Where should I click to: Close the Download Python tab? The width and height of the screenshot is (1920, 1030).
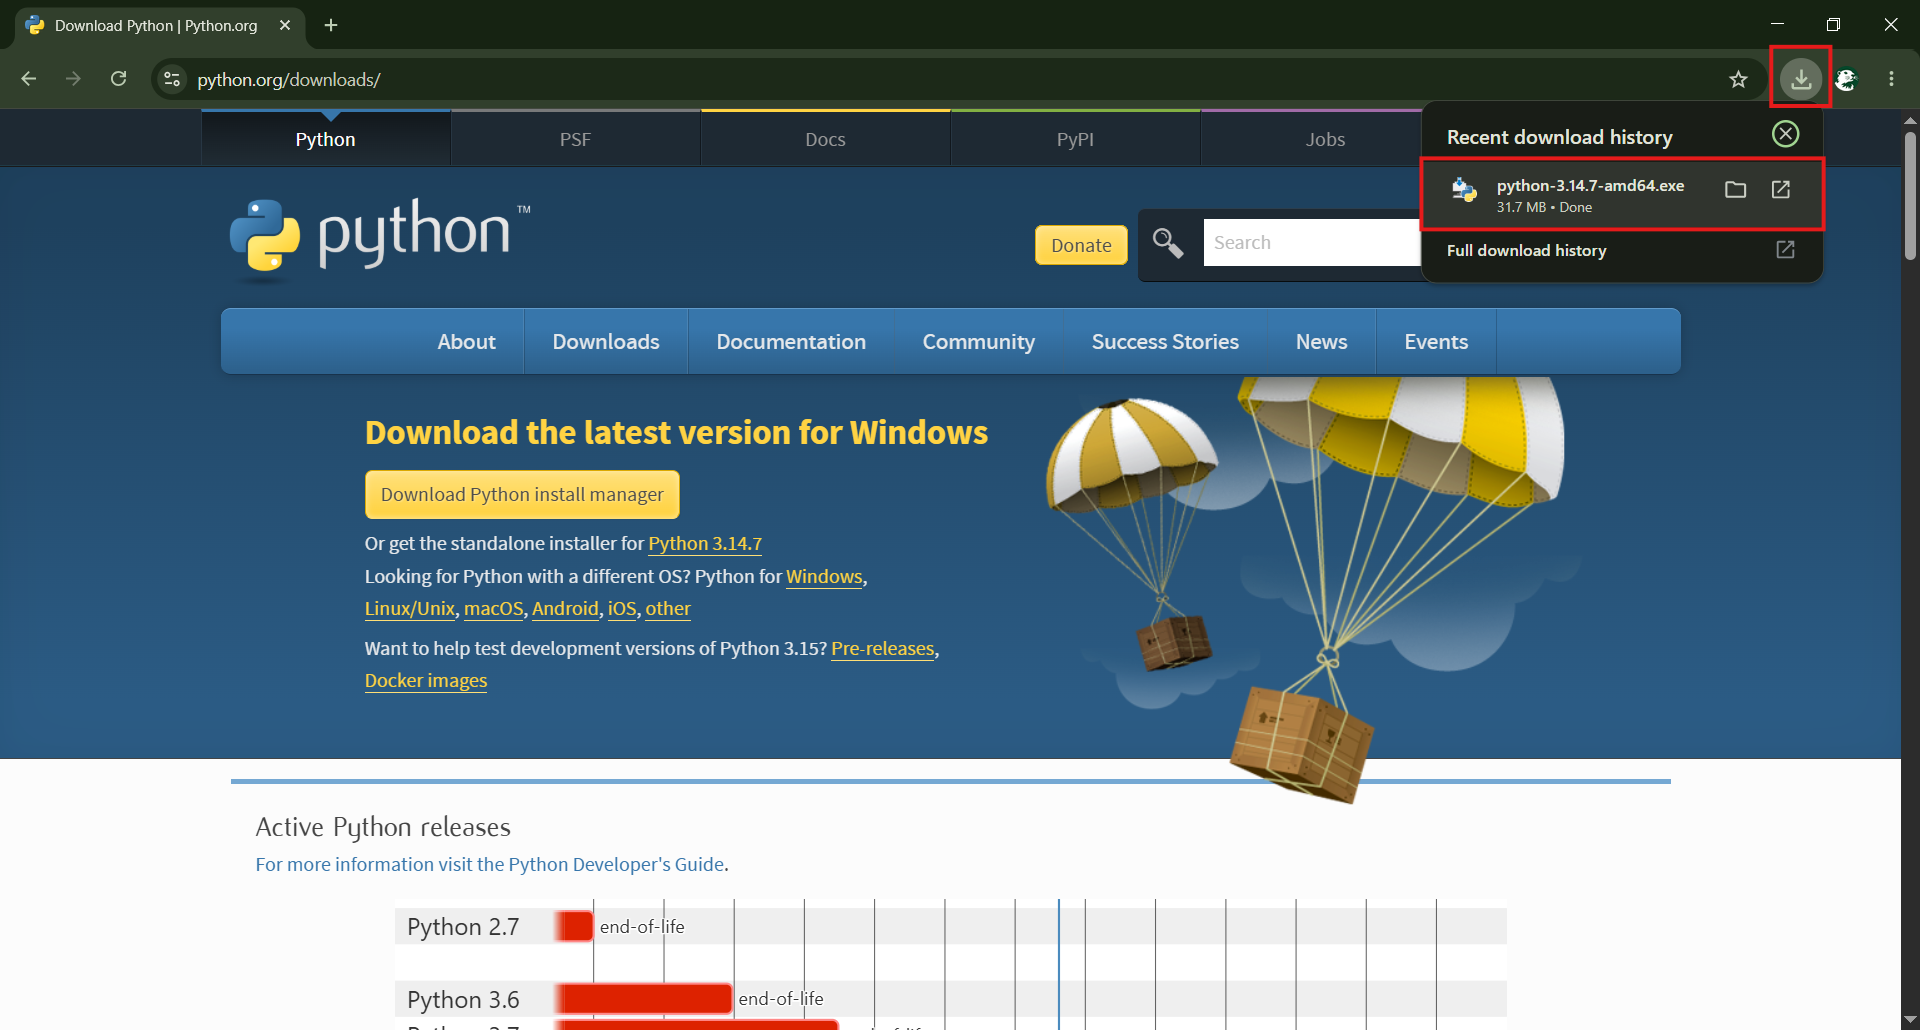point(285,25)
